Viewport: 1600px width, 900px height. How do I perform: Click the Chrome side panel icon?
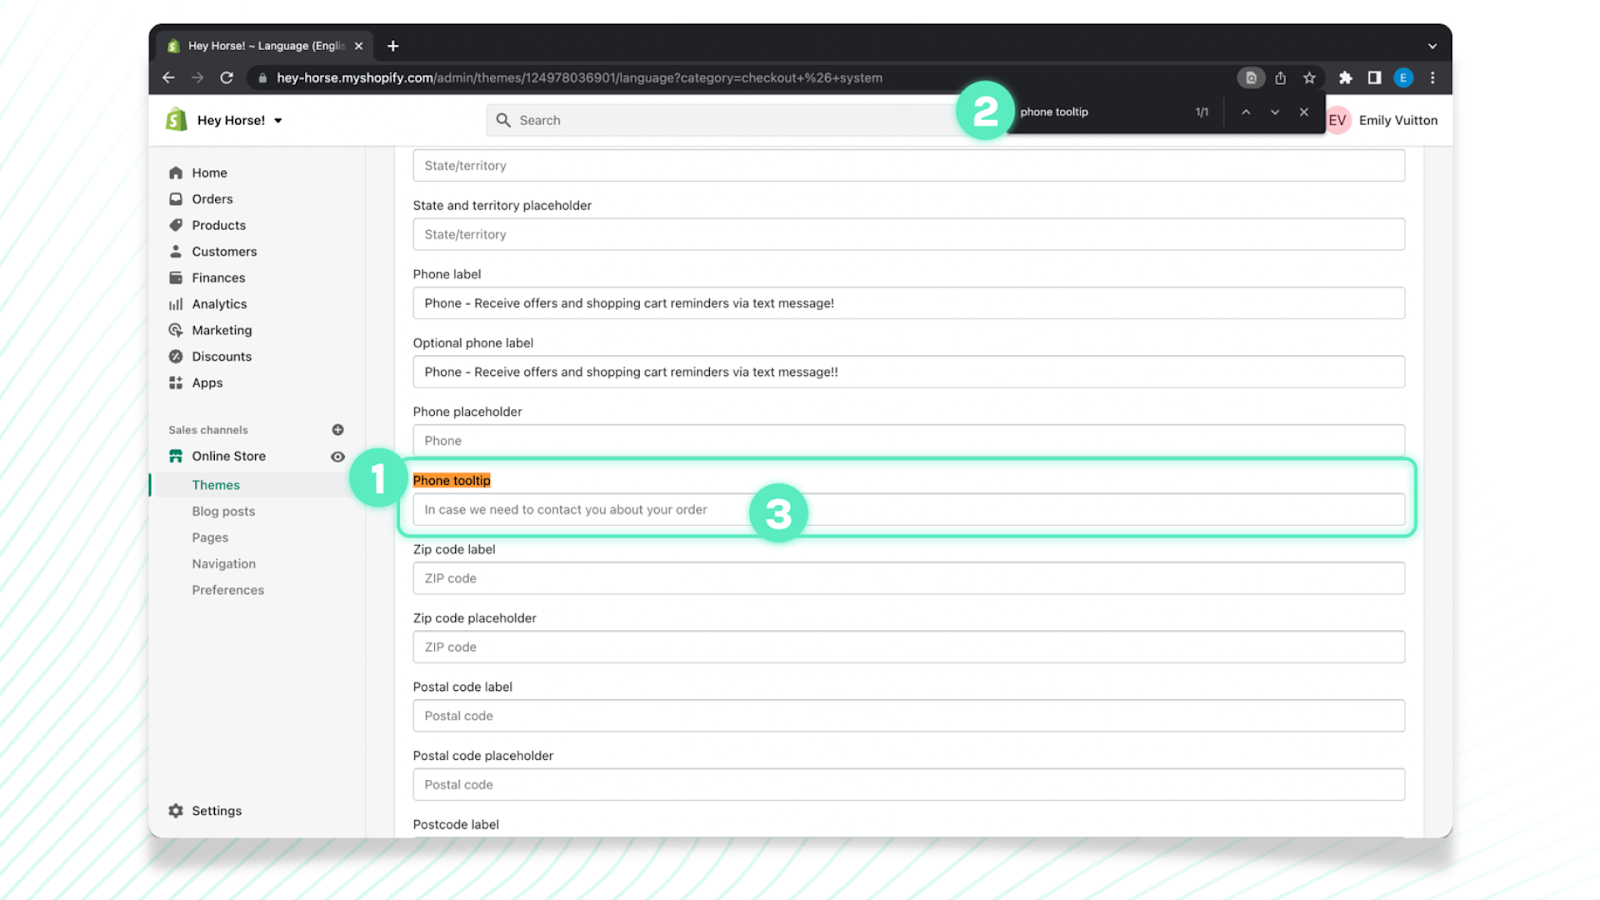coord(1375,77)
